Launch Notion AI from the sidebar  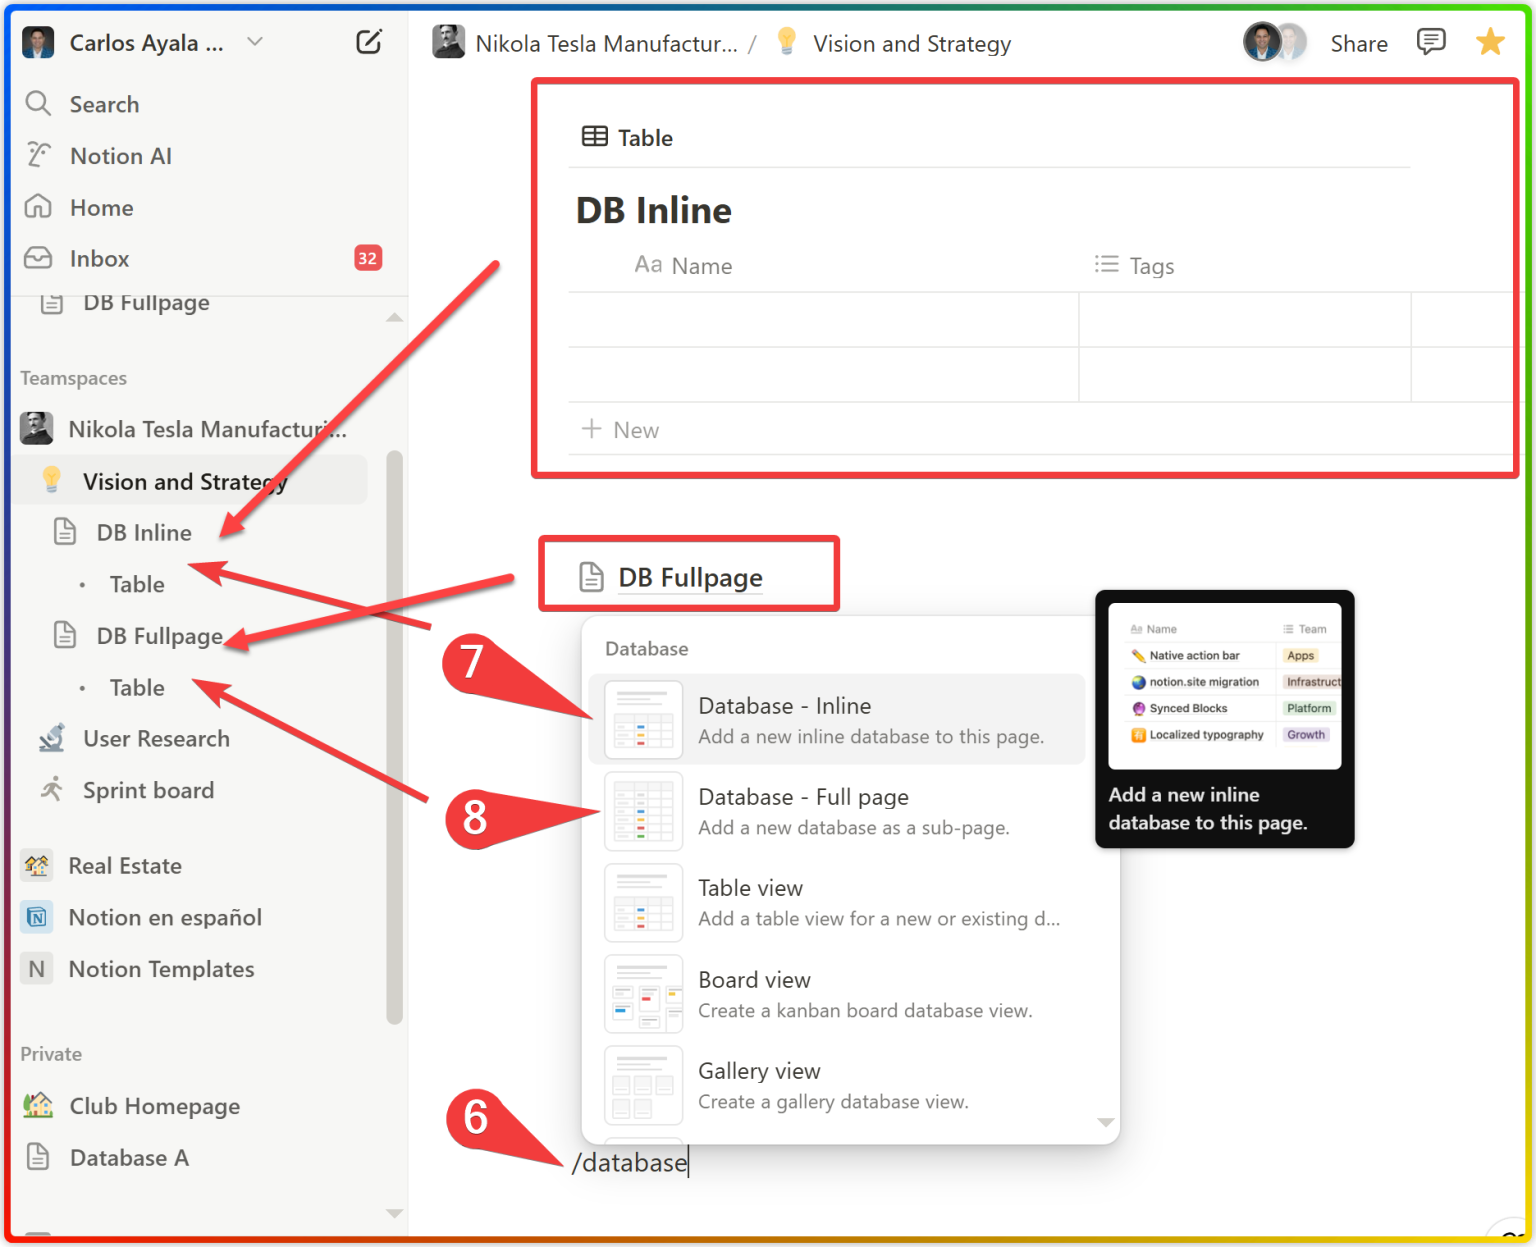[120, 155]
